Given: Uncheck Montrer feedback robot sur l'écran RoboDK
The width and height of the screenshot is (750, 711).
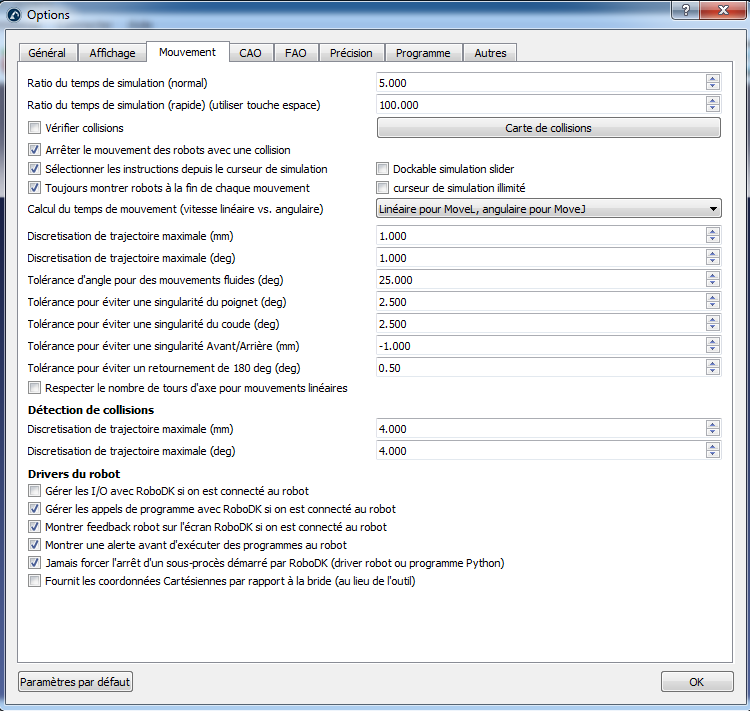Looking at the screenshot, I should [34, 527].
